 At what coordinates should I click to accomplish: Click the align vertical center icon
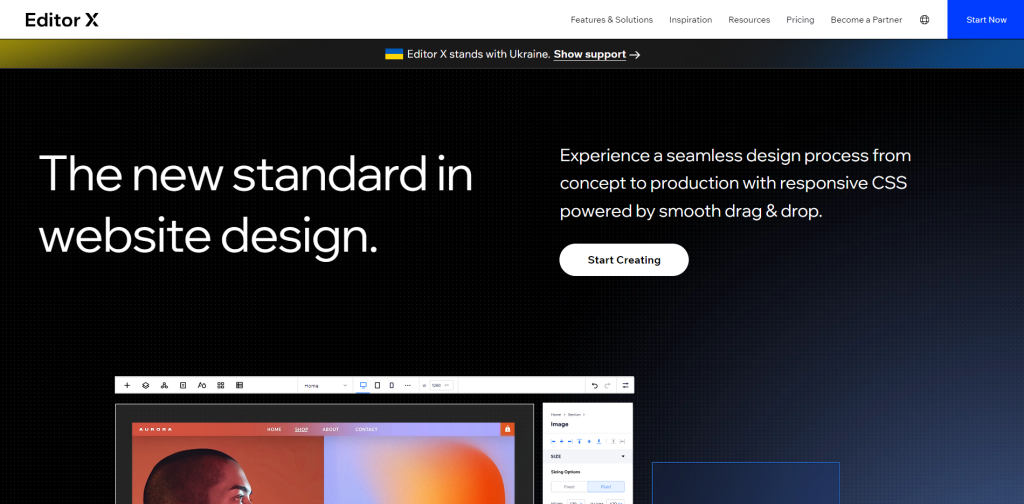(589, 441)
